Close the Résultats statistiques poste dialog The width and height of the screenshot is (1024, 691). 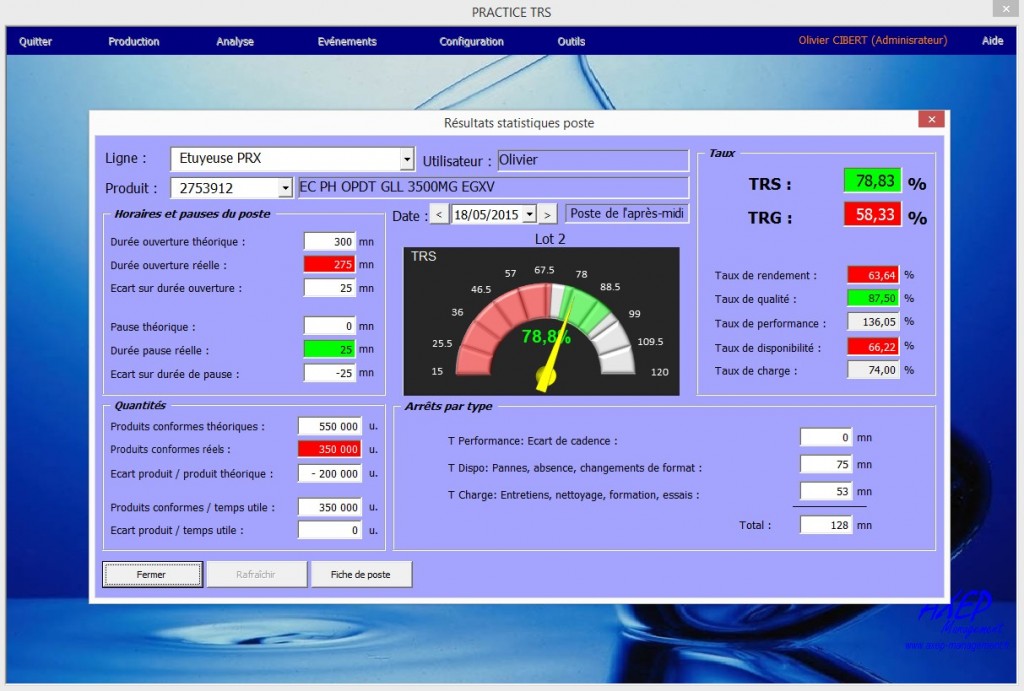tap(931, 119)
